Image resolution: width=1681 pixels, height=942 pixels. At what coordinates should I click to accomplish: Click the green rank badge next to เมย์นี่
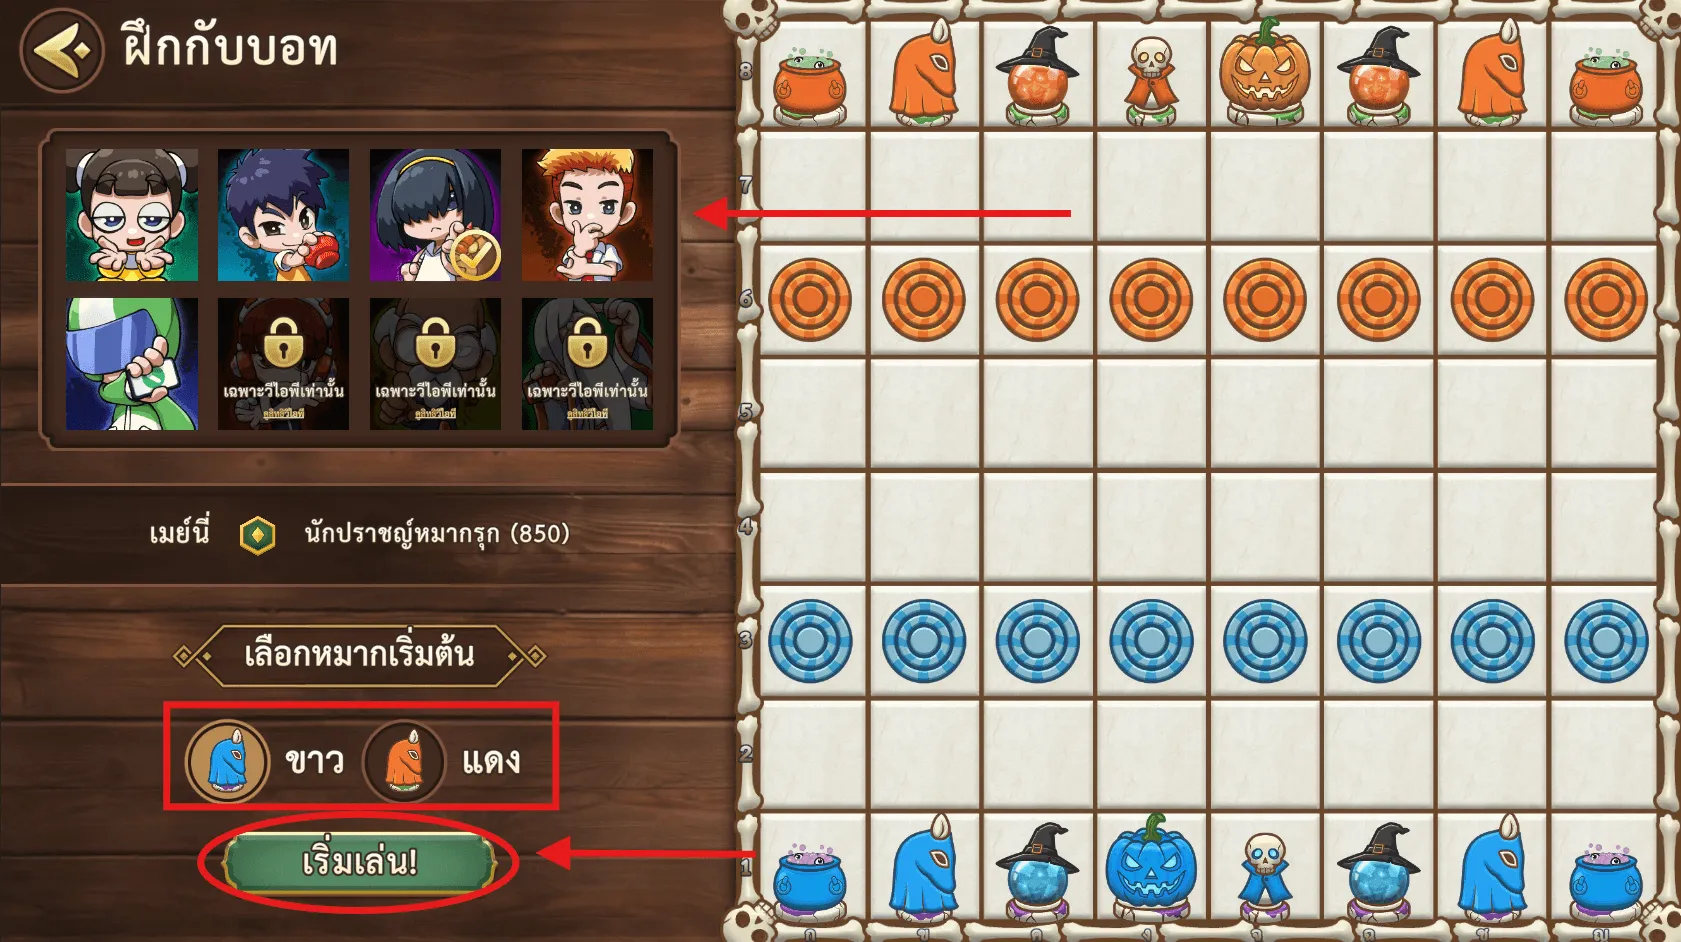pos(258,535)
